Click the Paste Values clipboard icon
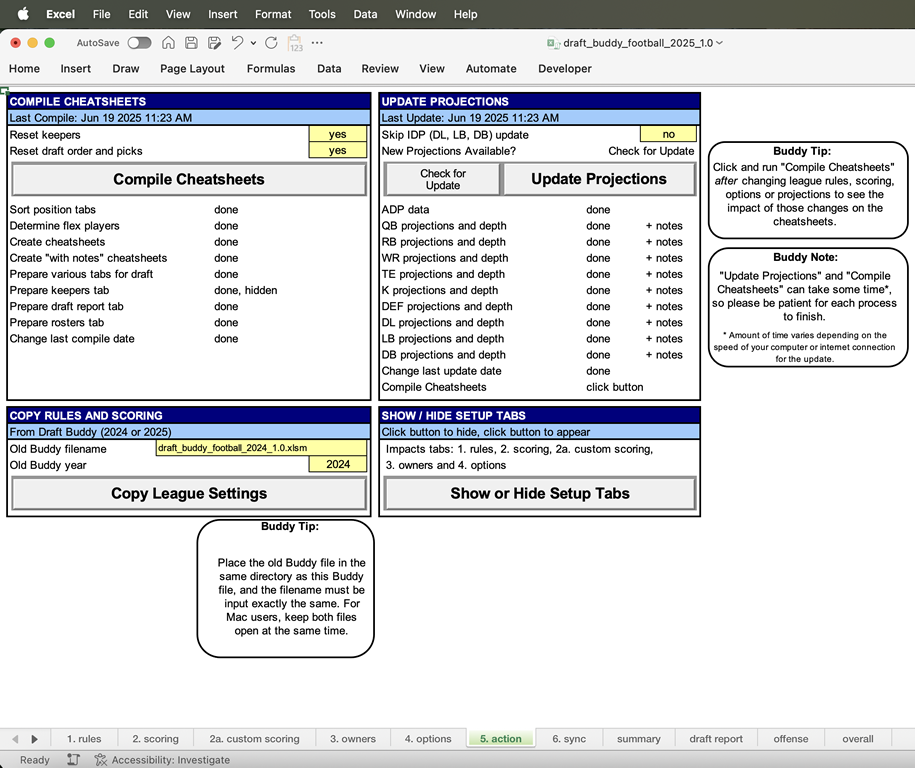Viewport: 915px width, 768px height. pos(295,43)
